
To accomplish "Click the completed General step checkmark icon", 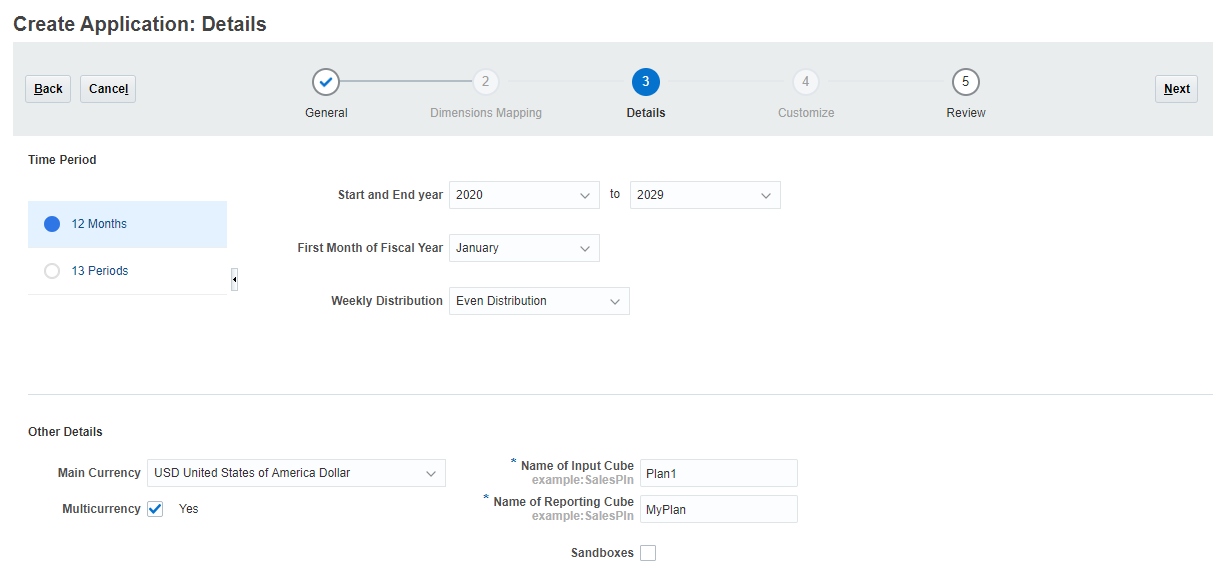I will 325,81.
